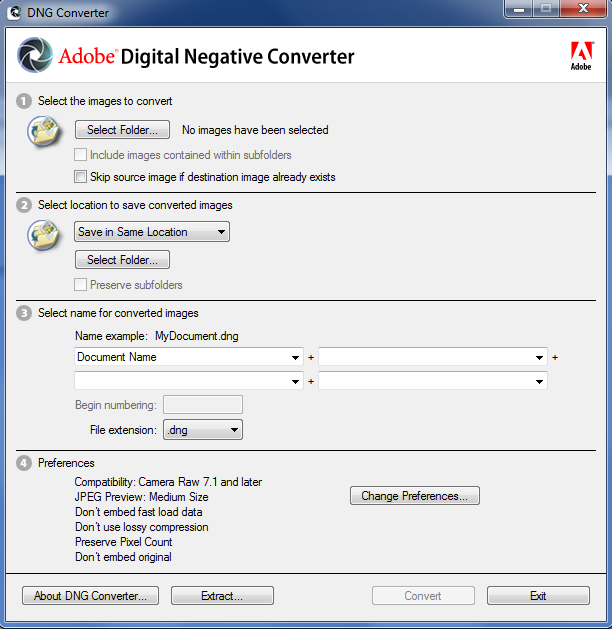The height and width of the screenshot is (629, 612).
Task: Click 'Compatibility: Camera Raw 7.1 and later' text
Action: click(x=168, y=482)
